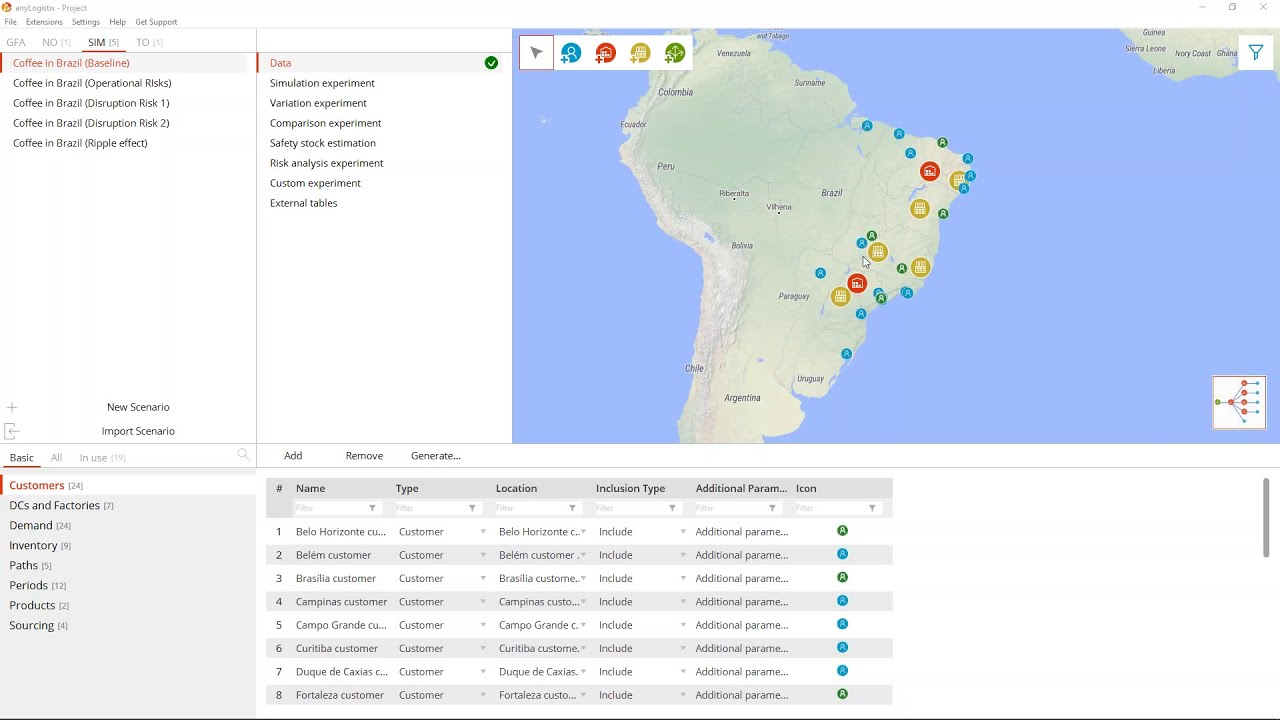Open the supply chain network thumbnail
Image resolution: width=1280 pixels, height=720 pixels.
(1240, 402)
